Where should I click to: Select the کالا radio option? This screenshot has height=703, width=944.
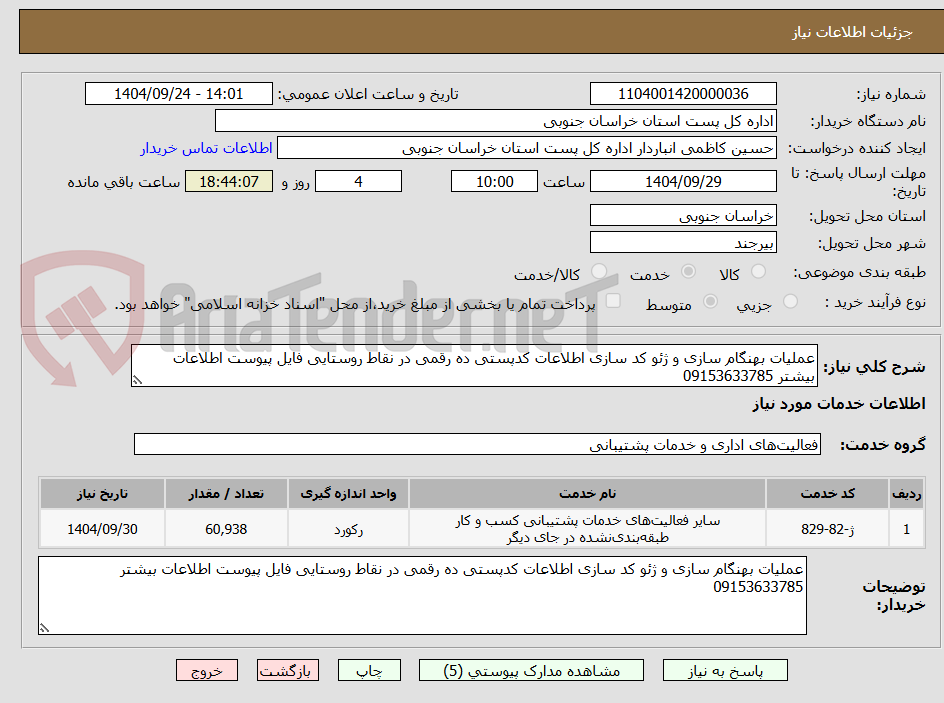(760, 270)
